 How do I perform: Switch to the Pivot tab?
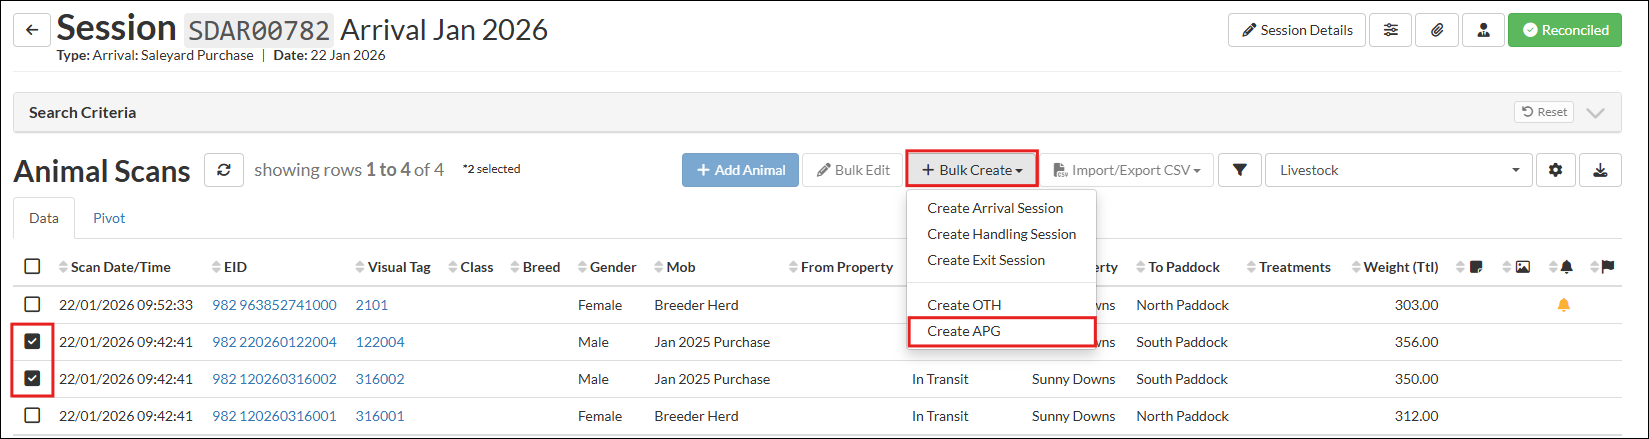[109, 218]
